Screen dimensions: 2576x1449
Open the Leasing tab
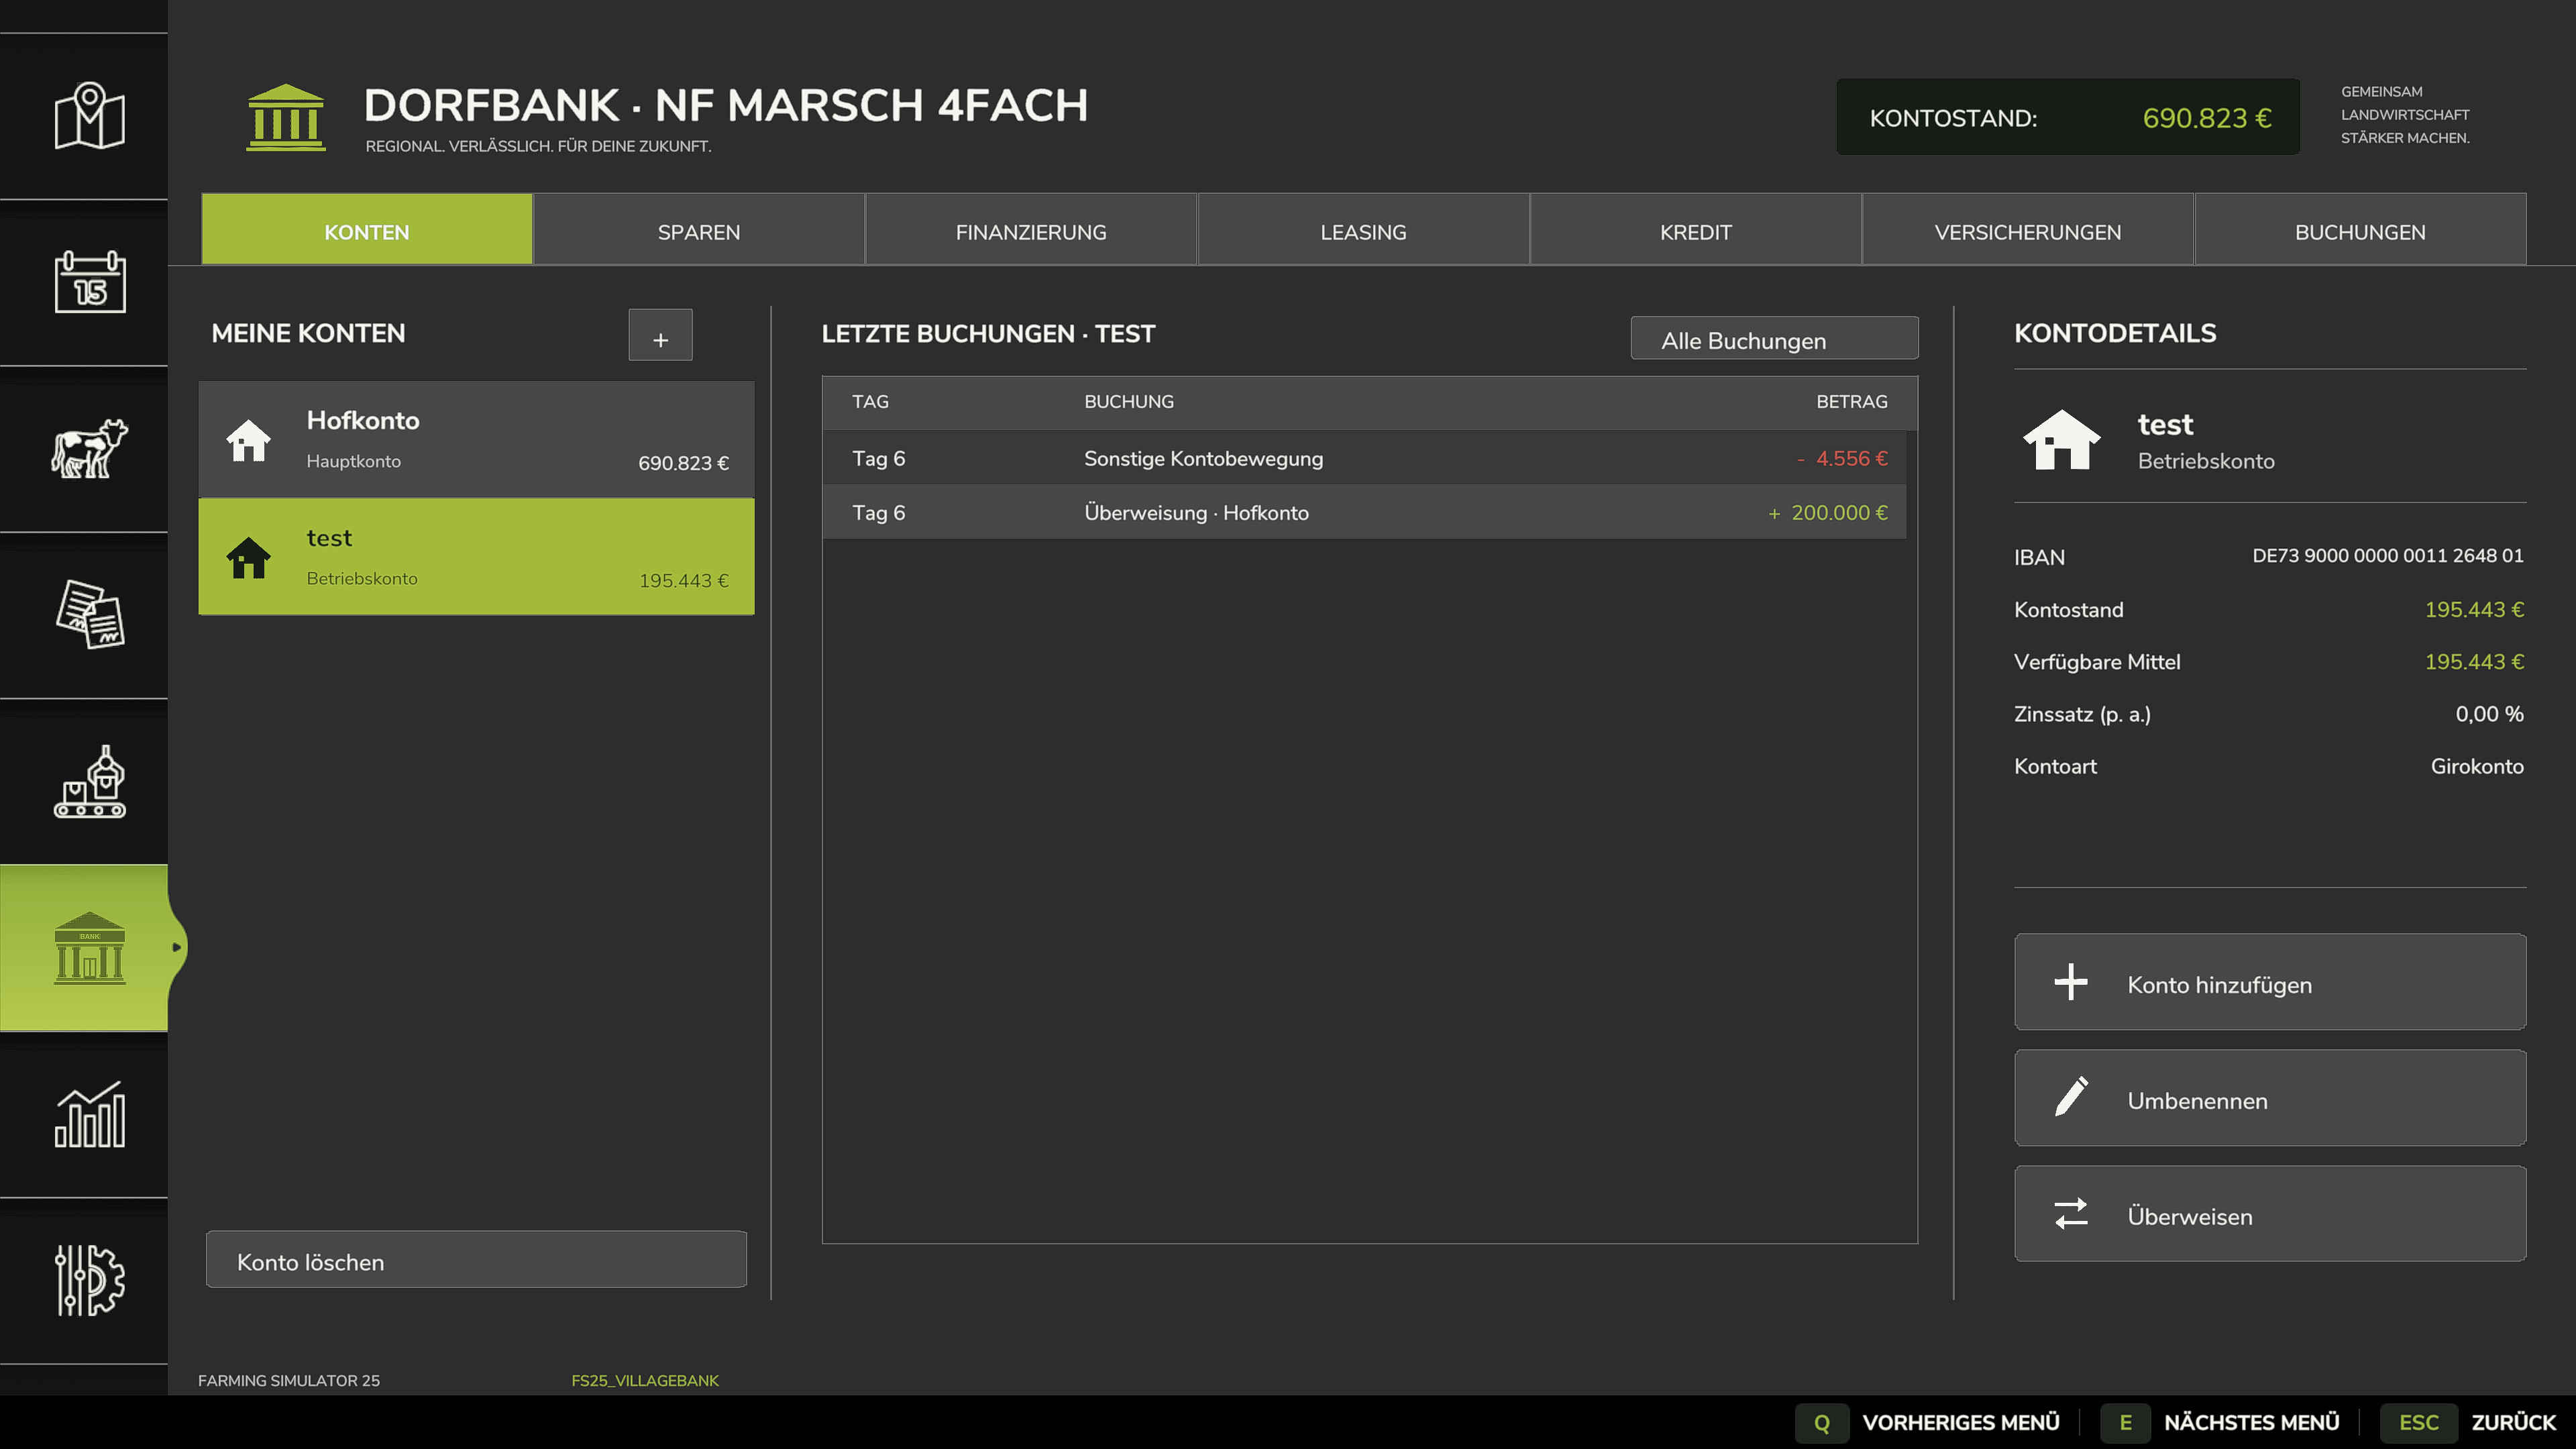[1363, 230]
